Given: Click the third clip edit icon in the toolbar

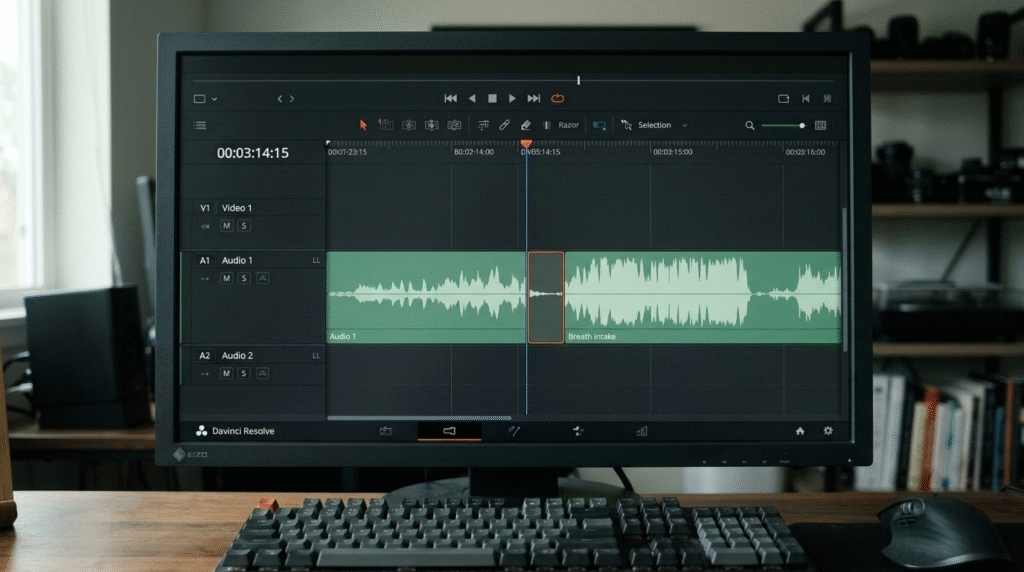Looking at the screenshot, I should pyautogui.click(x=432, y=125).
